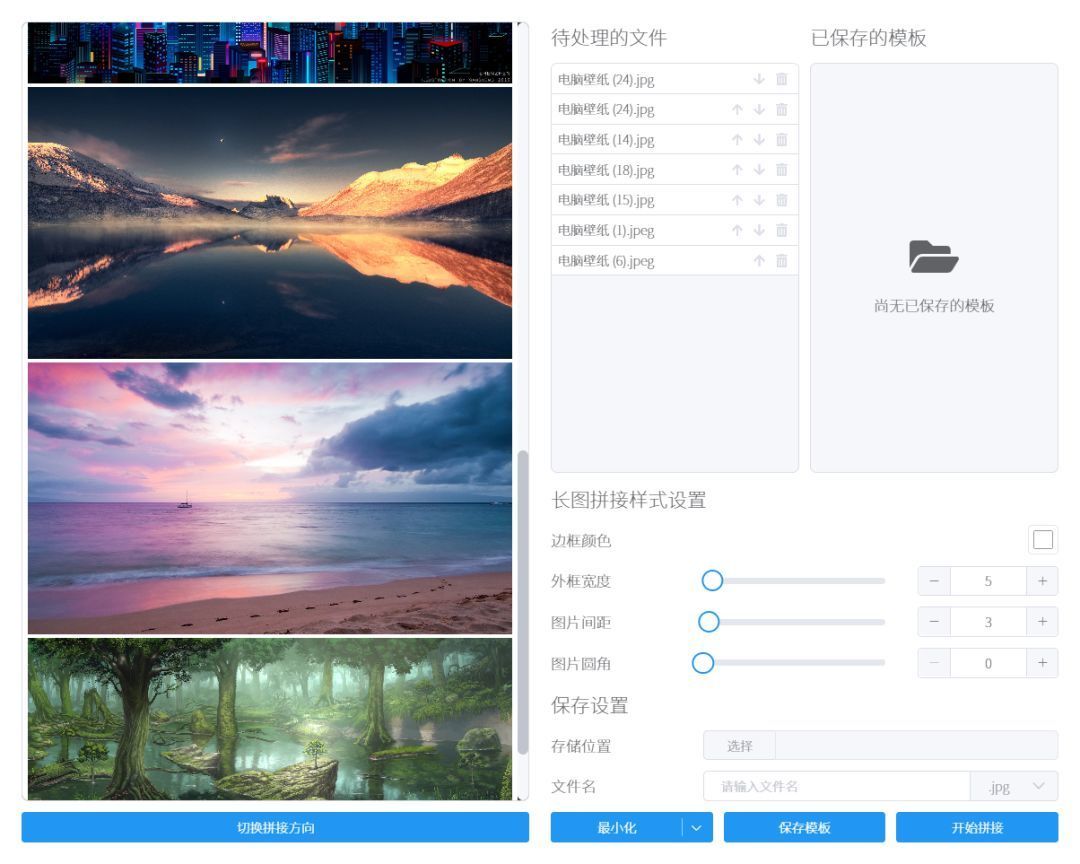Click the 外框宽度 slider handle

click(712, 581)
